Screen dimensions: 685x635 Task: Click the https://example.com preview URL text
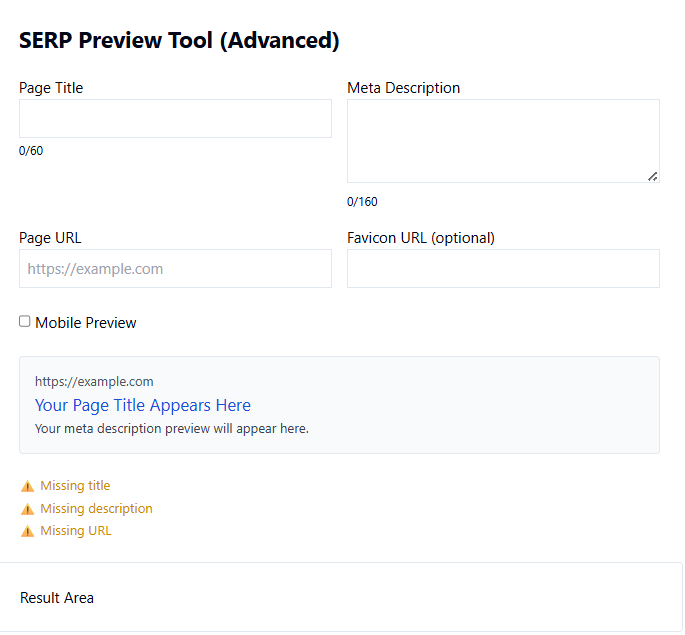94,381
